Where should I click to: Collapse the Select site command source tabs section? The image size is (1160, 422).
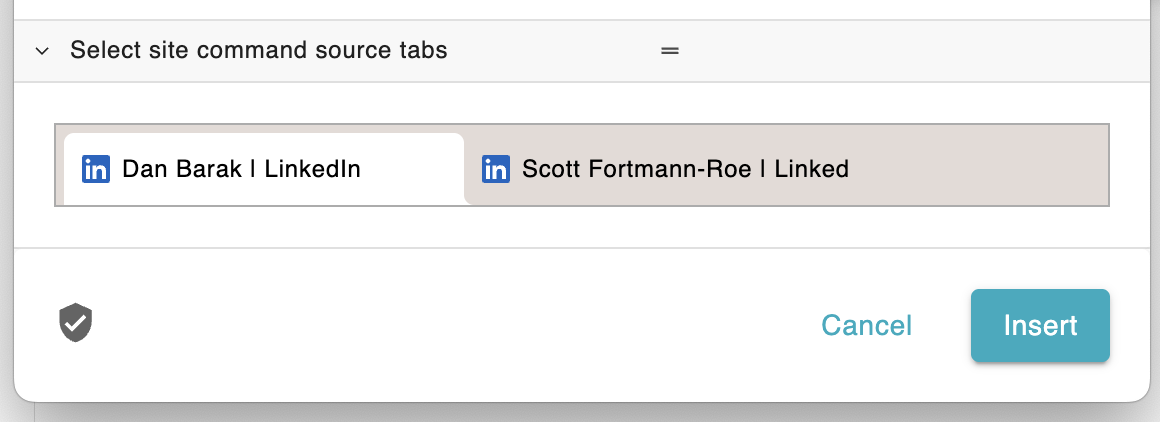click(42, 50)
